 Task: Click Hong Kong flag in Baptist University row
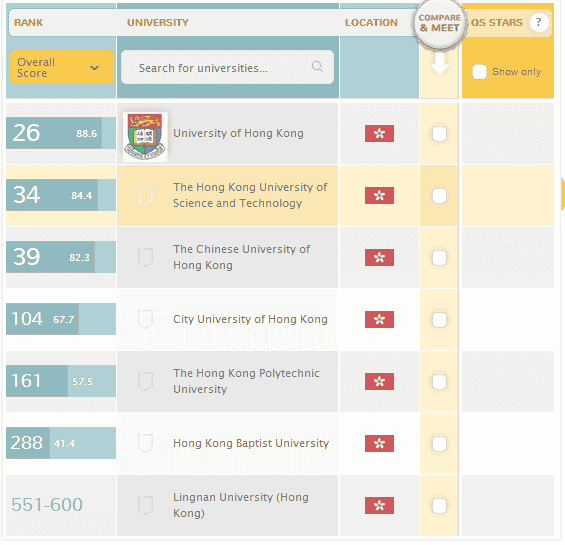point(379,444)
